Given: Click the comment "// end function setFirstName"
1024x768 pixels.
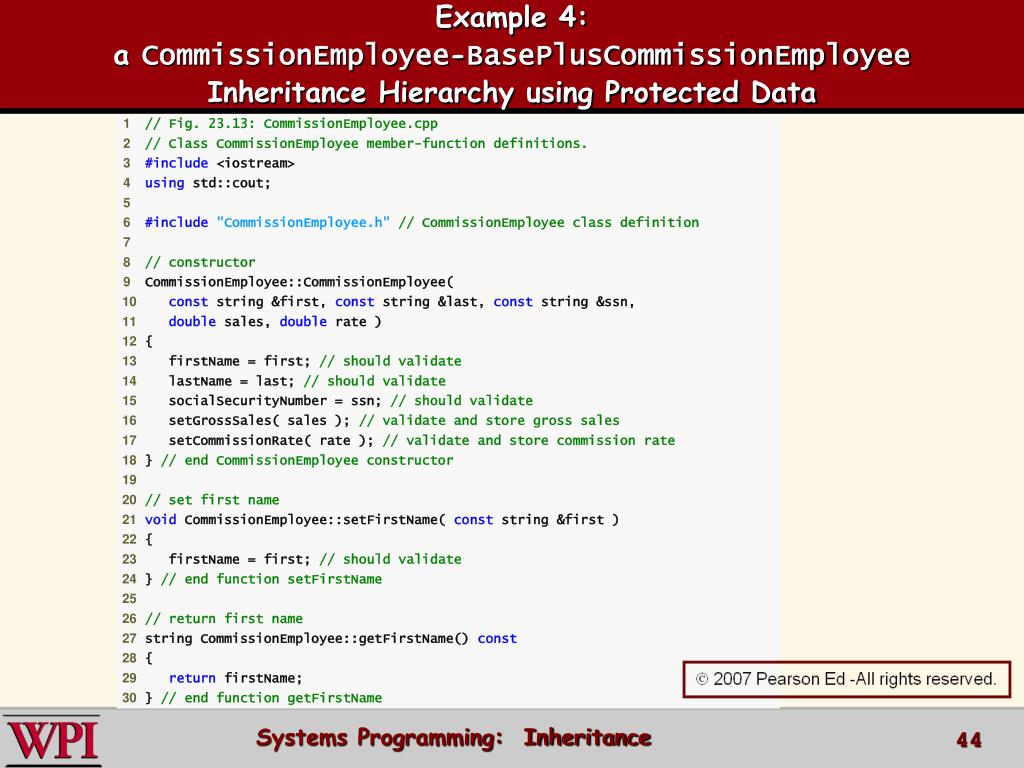Looking at the screenshot, I should click(x=272, y=579).
